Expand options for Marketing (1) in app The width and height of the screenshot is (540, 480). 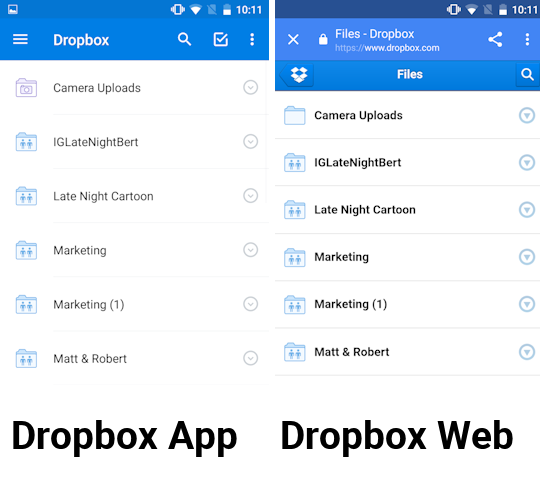(250, 304)
